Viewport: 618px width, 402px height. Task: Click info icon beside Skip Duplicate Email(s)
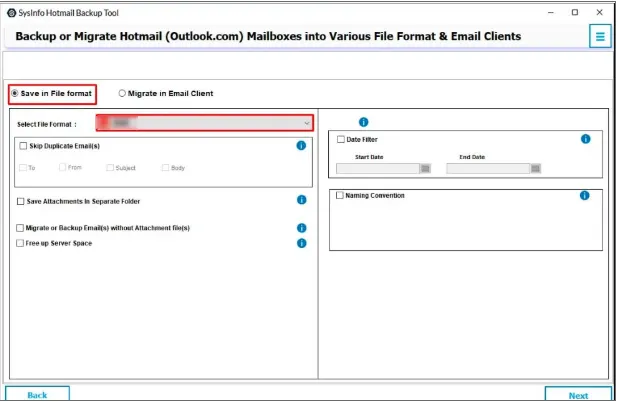[301, 145]
